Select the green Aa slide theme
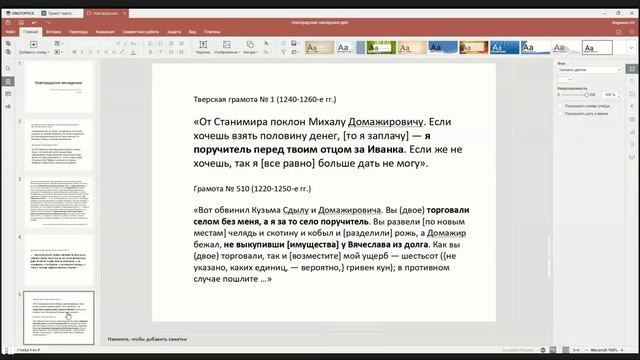 [x=381, y=48]
